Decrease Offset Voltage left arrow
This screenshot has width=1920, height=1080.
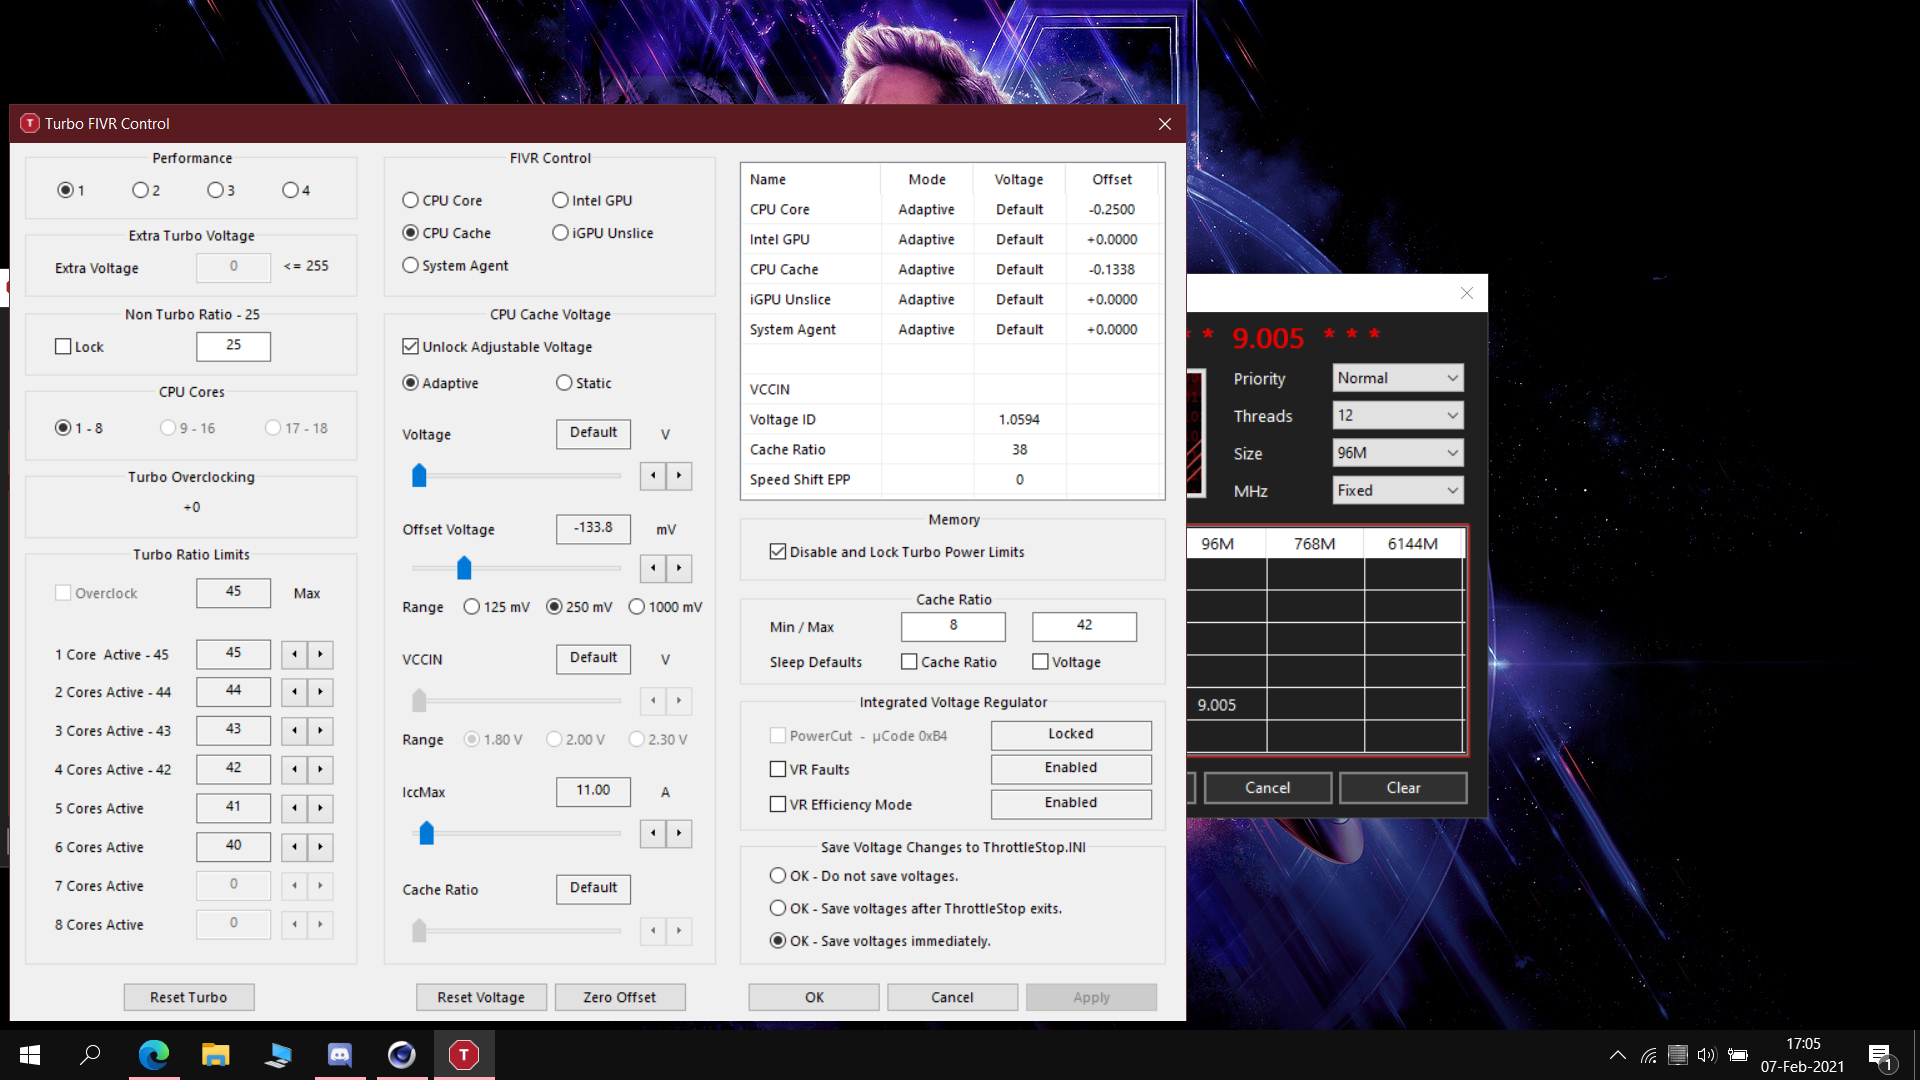tap(653, 568)
